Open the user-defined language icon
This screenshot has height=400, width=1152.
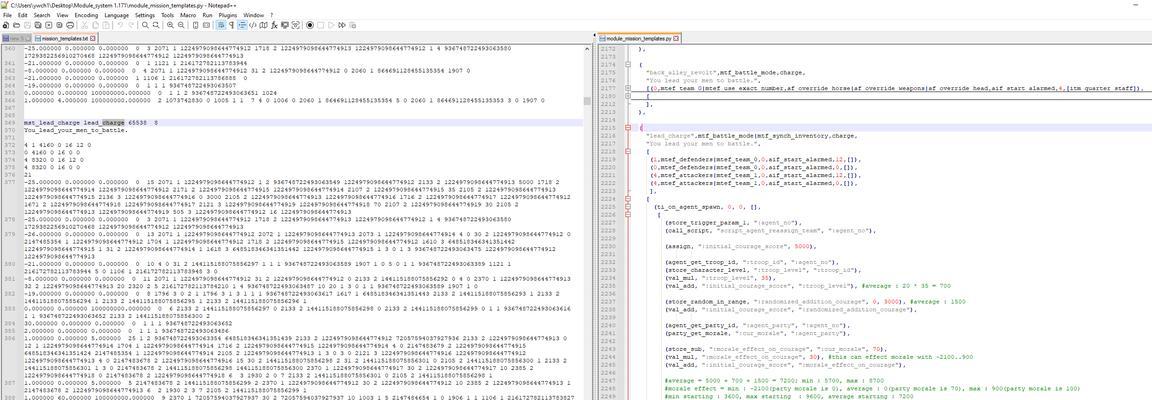point(253,24)
